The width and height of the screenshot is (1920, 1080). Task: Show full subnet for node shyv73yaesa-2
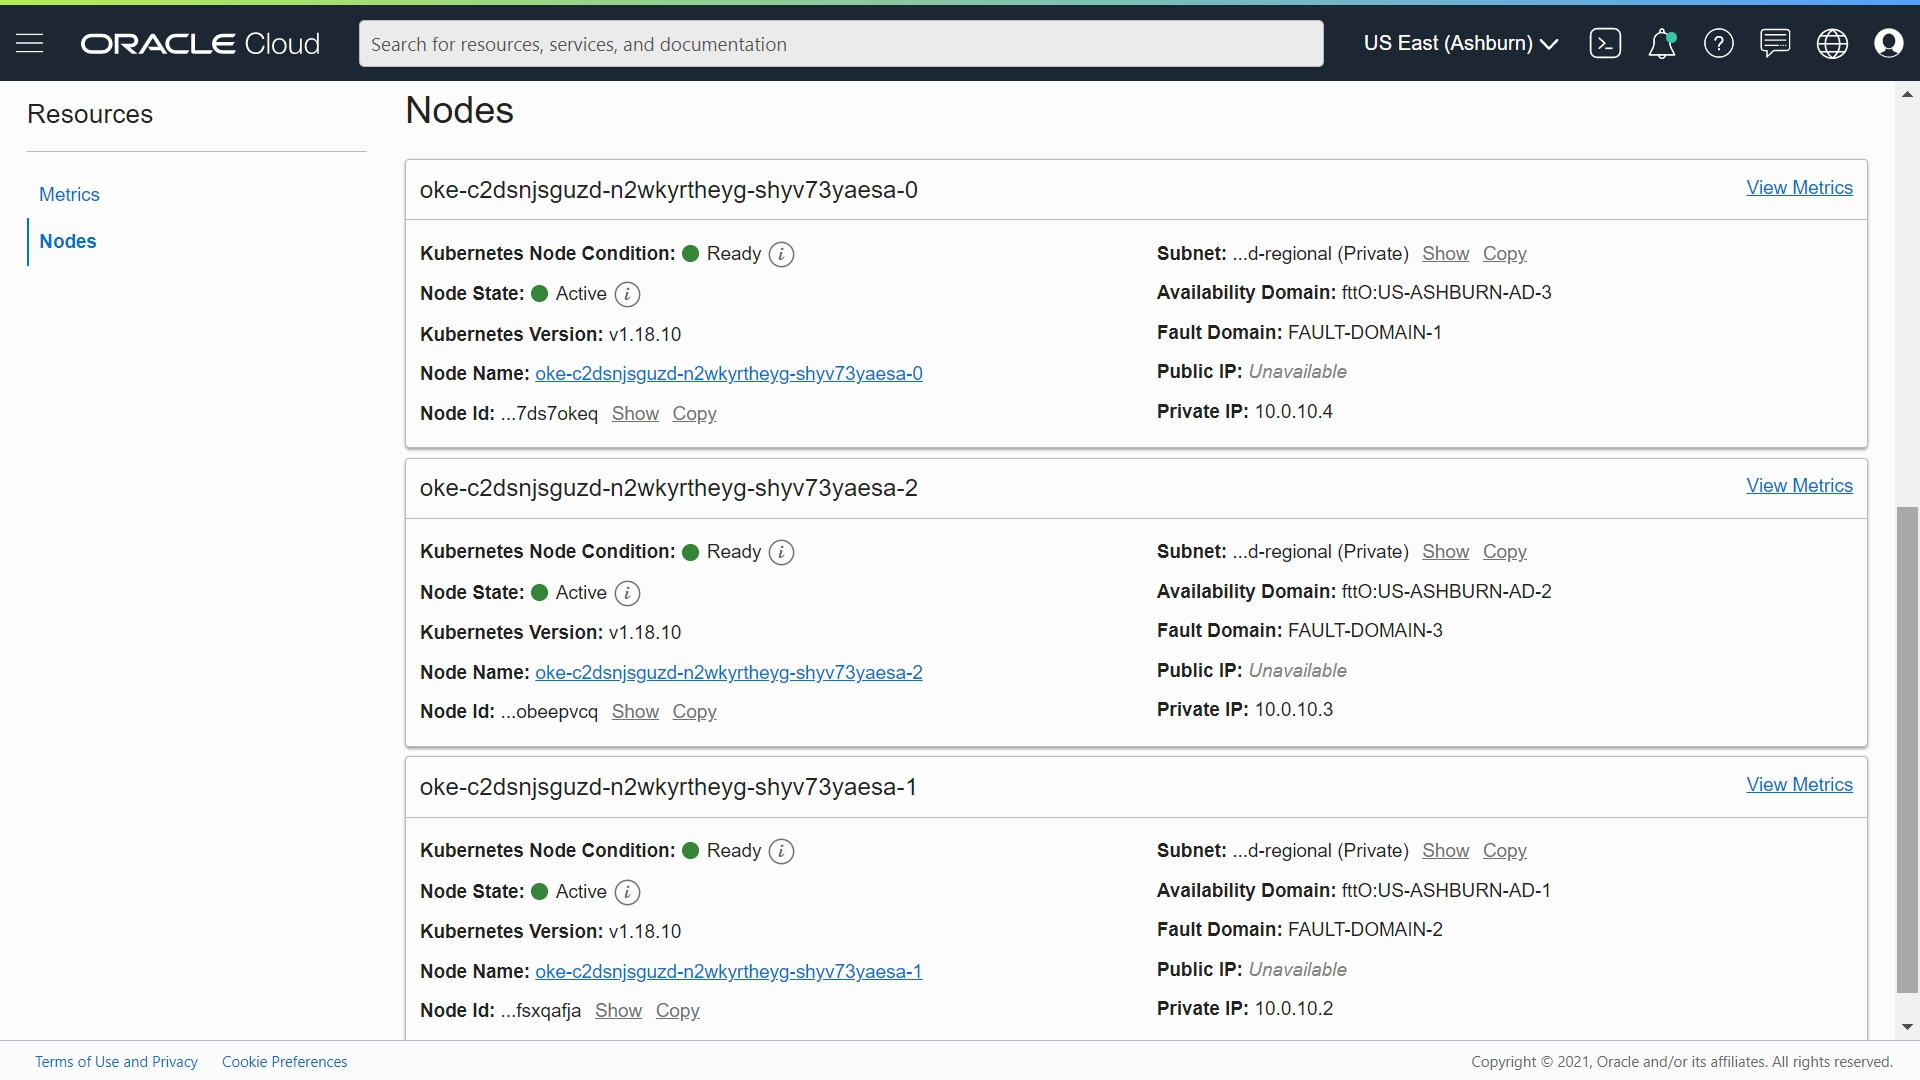pos(1445,552)
